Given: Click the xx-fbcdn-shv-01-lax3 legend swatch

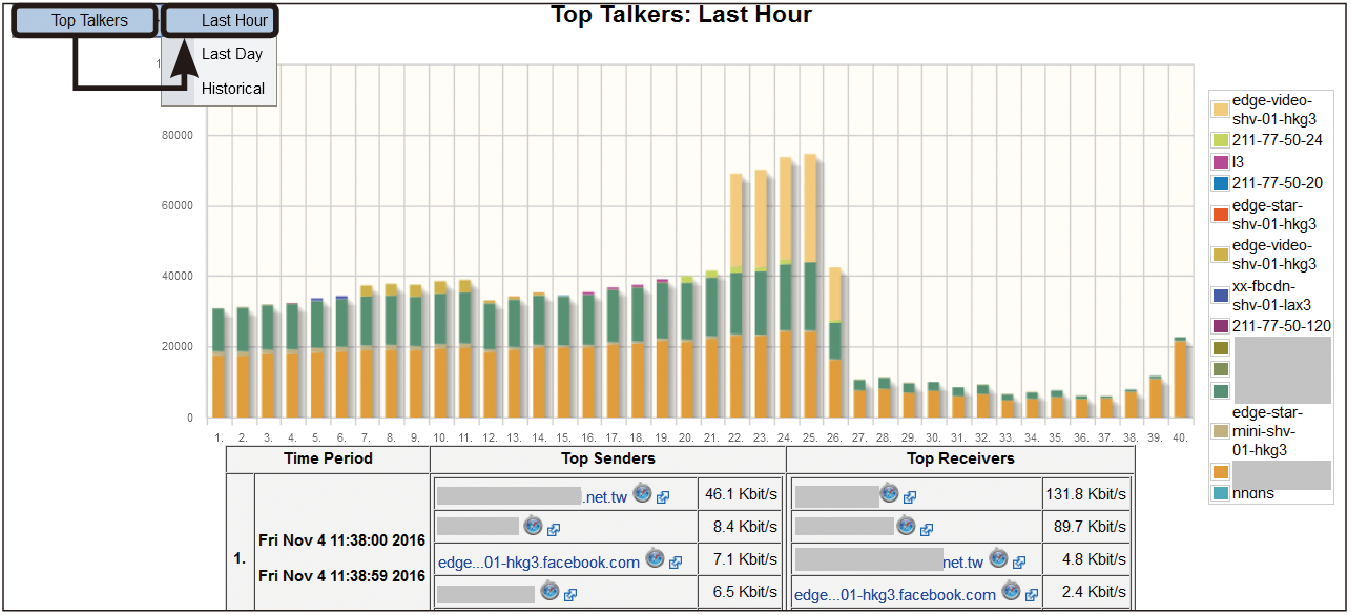Looking at the screenshot, I should tap(1220, 295).
